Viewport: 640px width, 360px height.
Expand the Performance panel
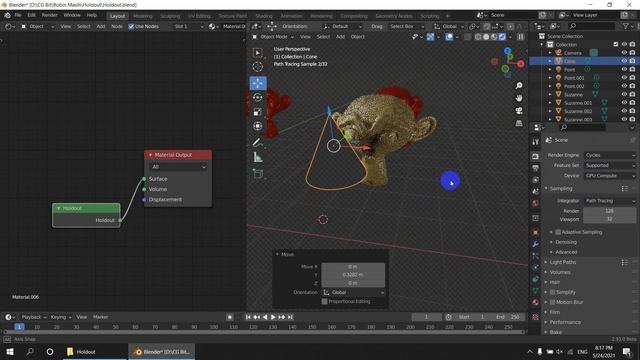tap(565, 322)
